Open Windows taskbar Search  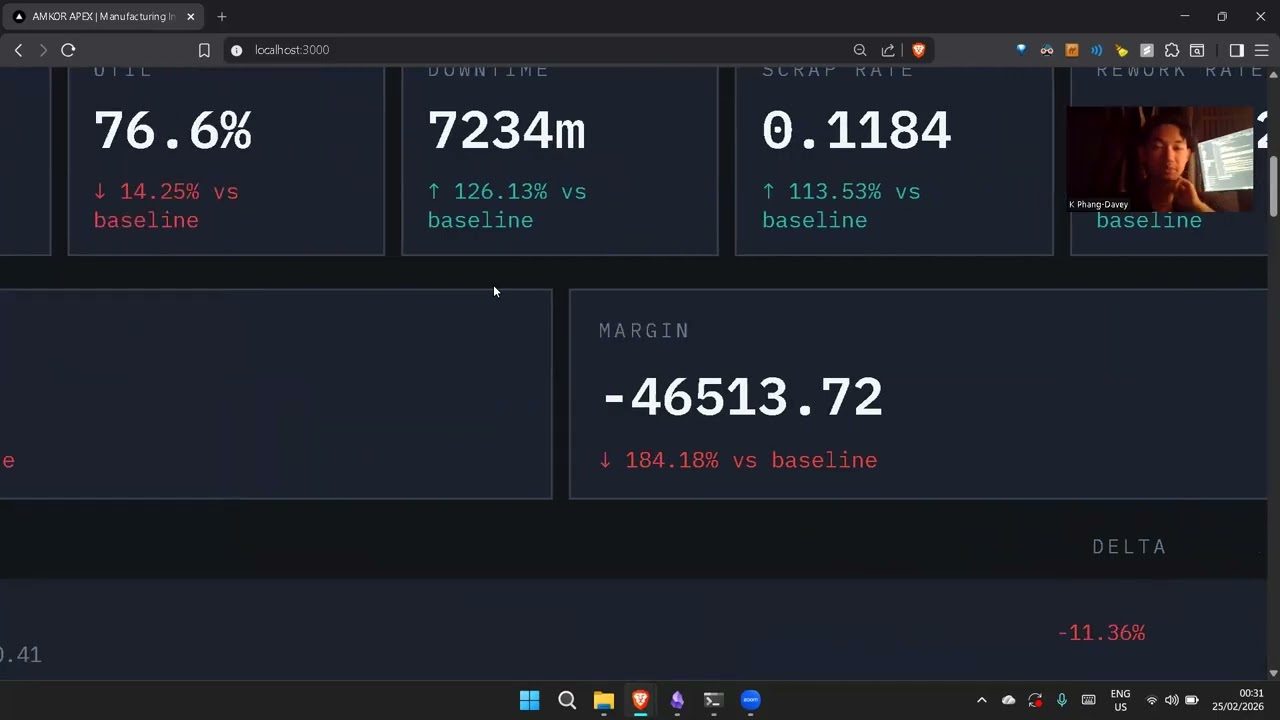(x=567, y=700)
